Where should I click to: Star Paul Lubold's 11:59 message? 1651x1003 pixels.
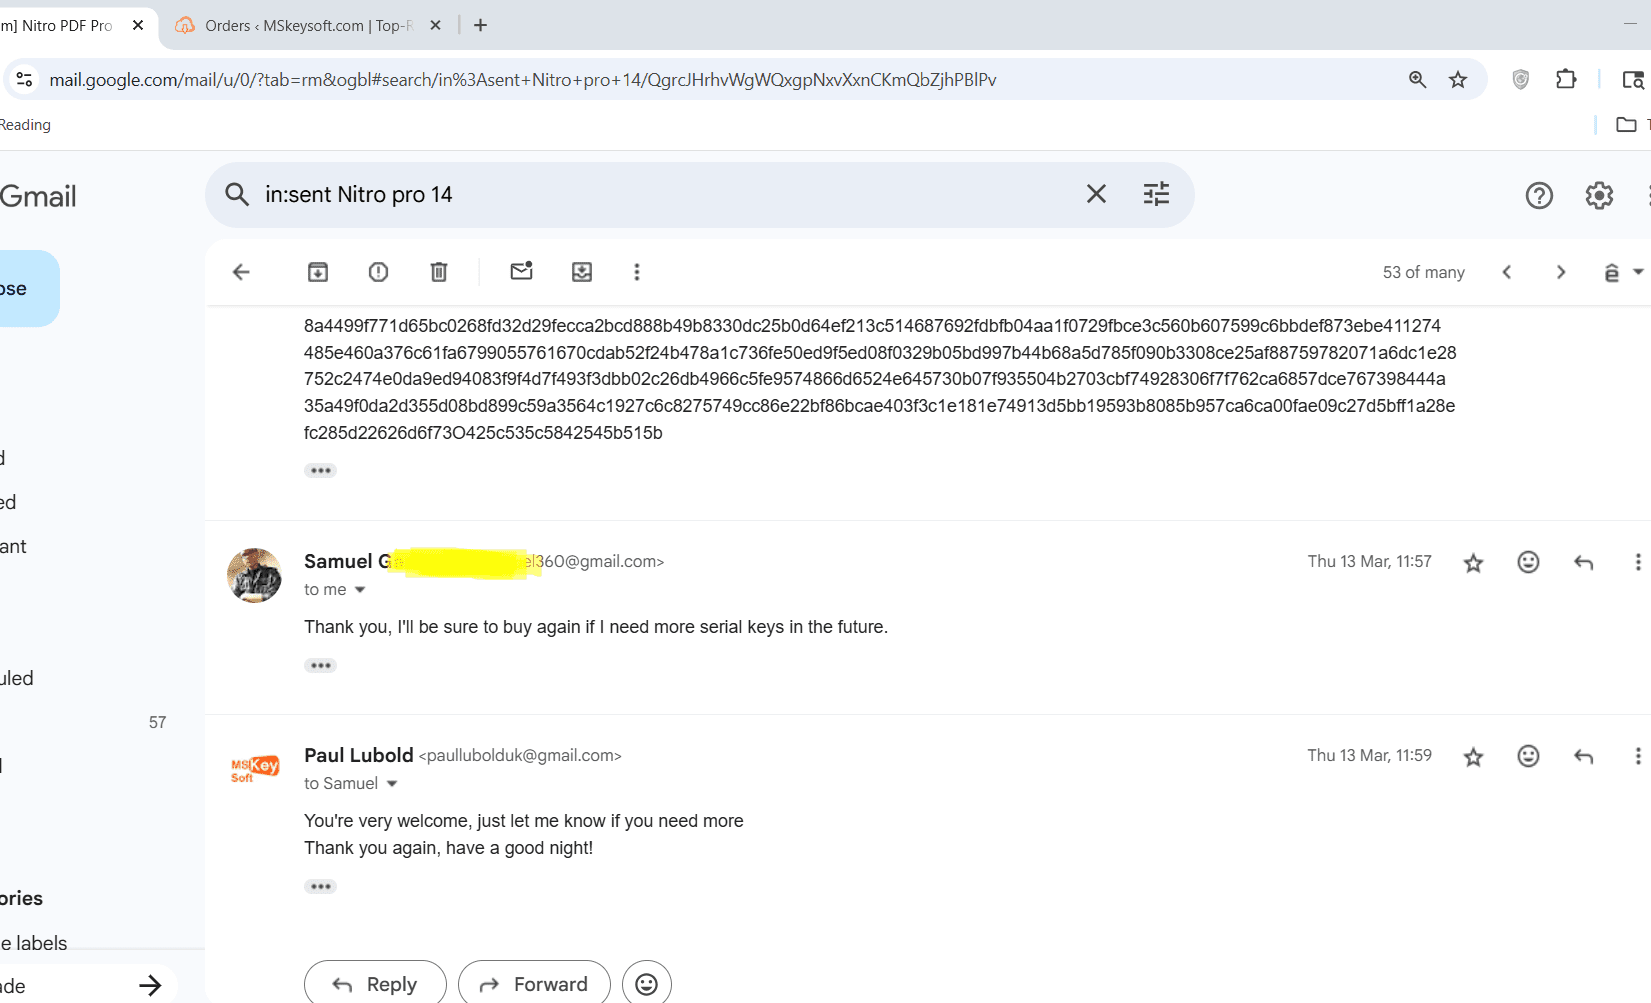pos(1473,757)
